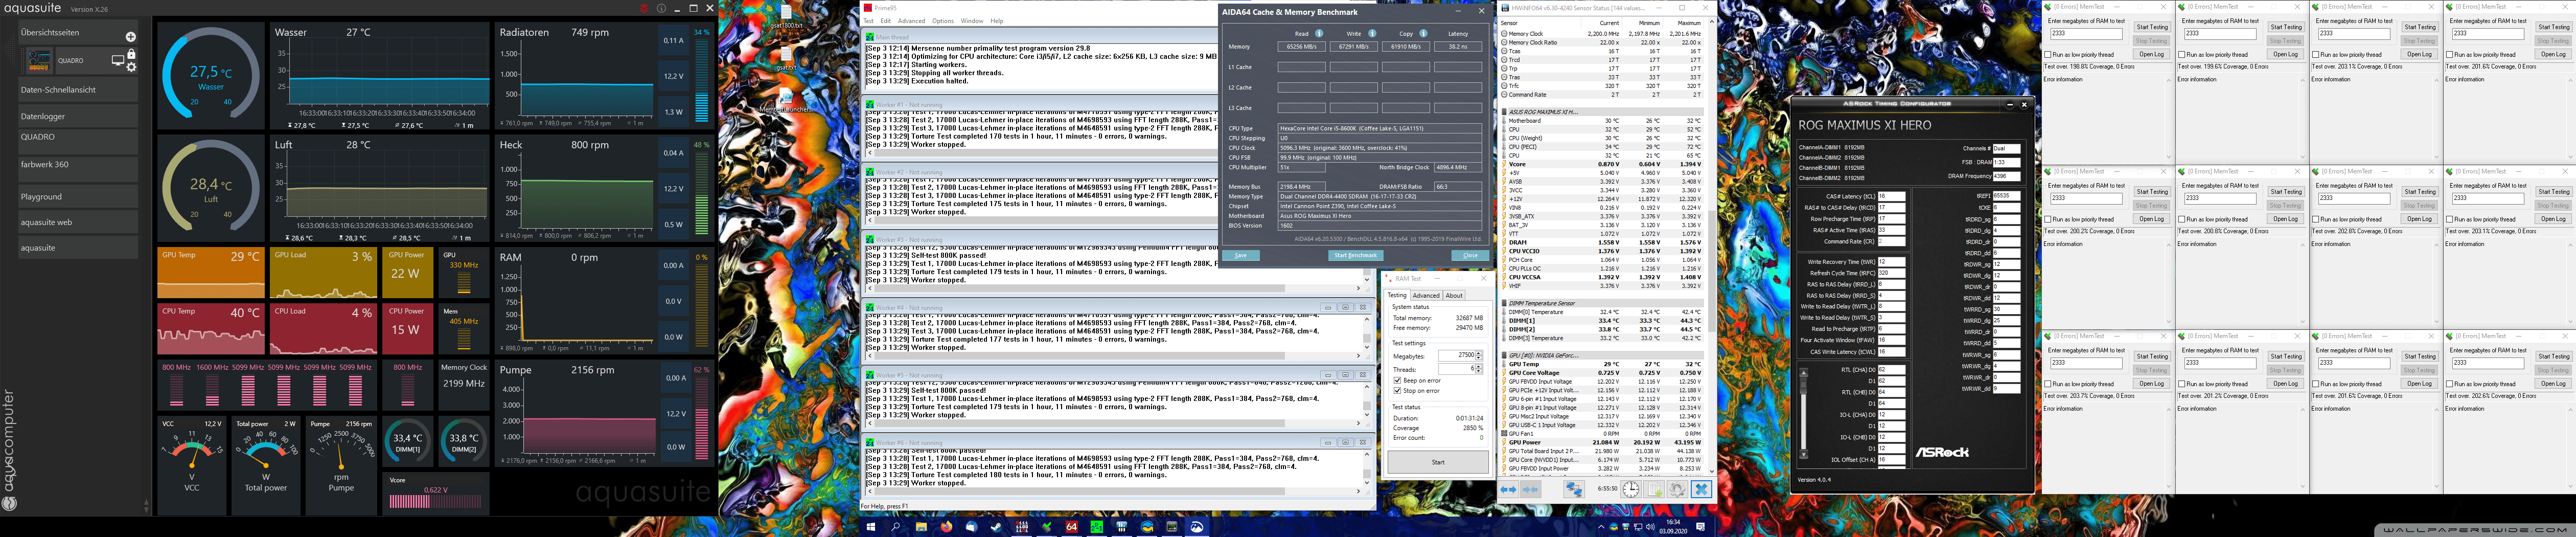This screenshot has width=2576, height=537.
Task: Open the QUADRO page settings gear
Action: point(131,67)
